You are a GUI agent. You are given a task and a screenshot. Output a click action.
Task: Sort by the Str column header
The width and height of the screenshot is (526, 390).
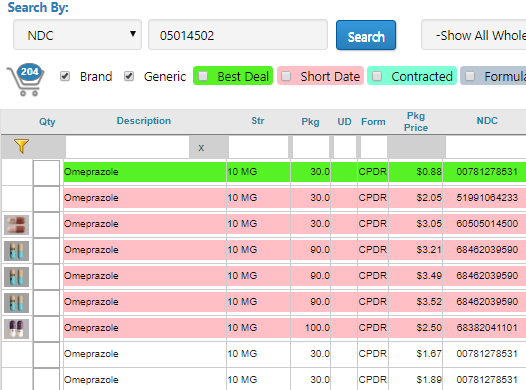258,121
